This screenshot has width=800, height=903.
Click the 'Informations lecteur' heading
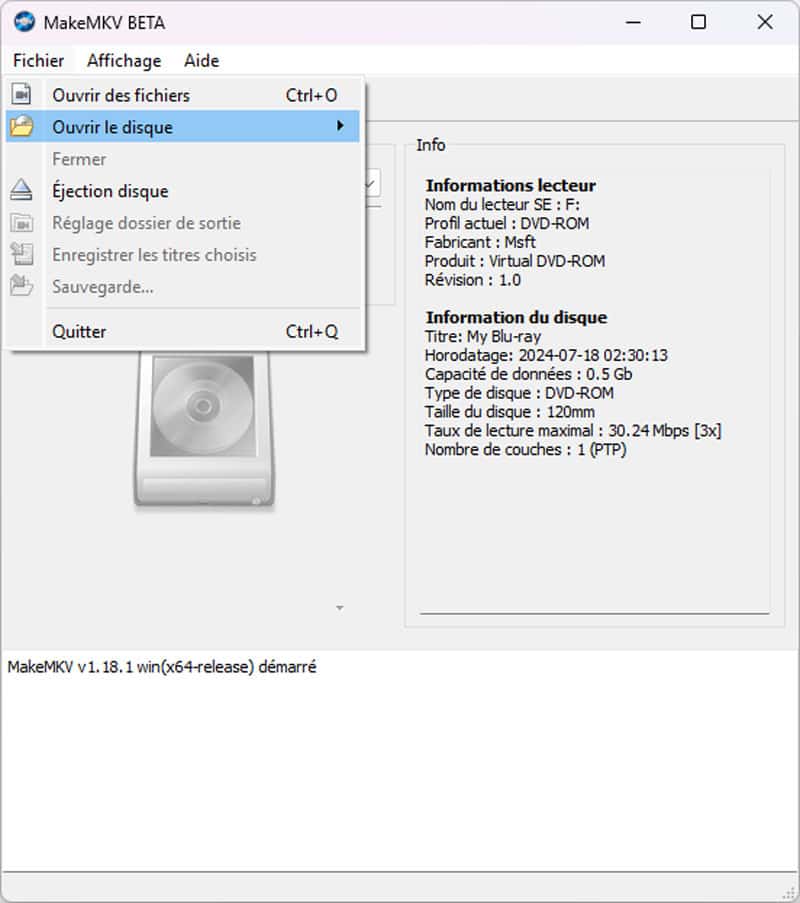click(x=510, y=185)
